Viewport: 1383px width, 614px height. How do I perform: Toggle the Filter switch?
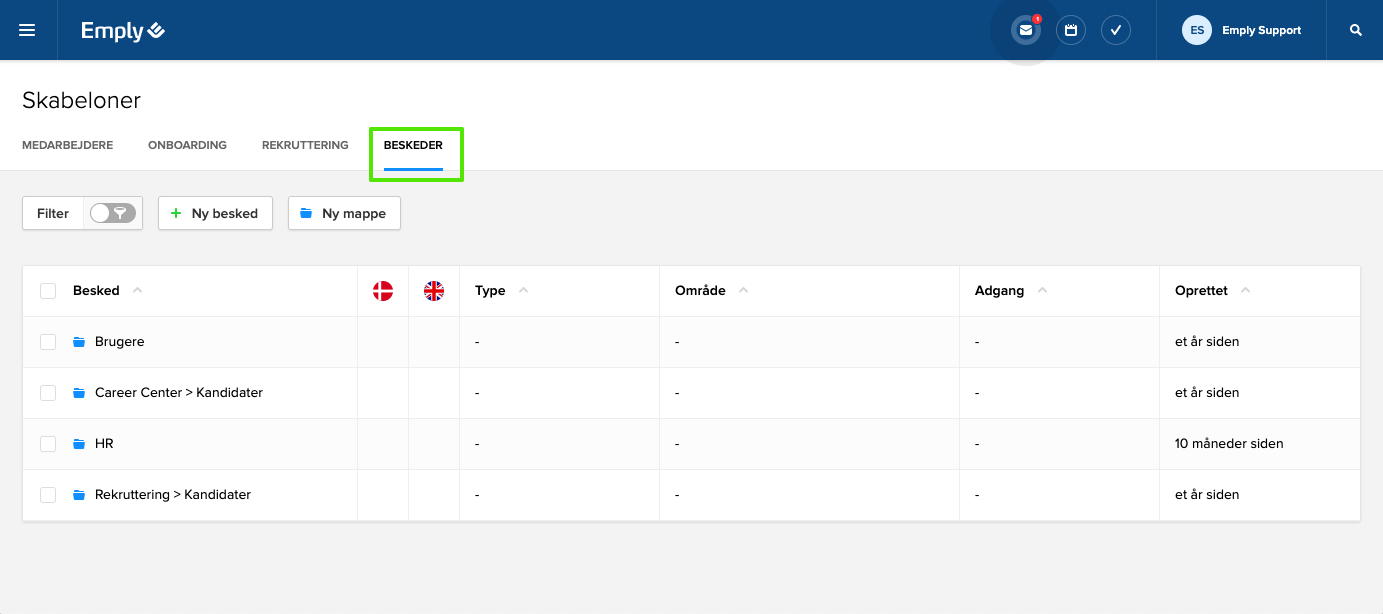coord(112,213)
